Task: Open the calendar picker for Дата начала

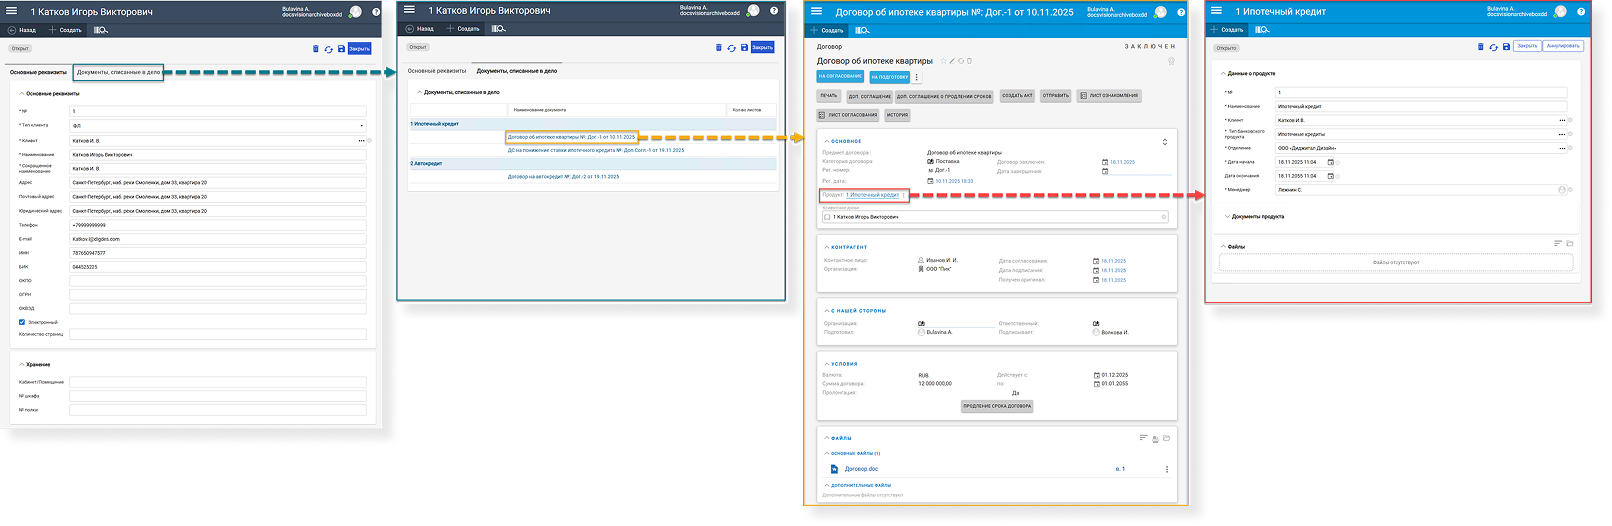Action: (1330, 162)
